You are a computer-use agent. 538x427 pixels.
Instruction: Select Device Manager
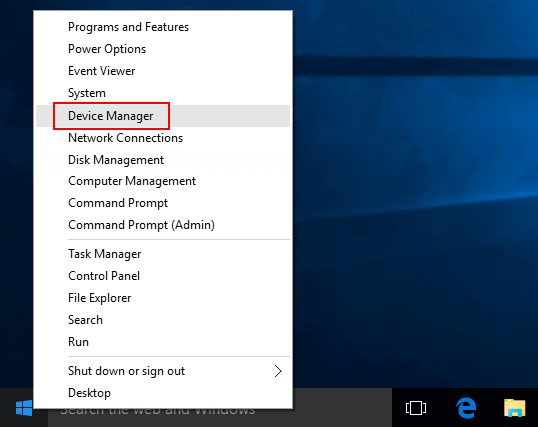[x=163, y=116]
